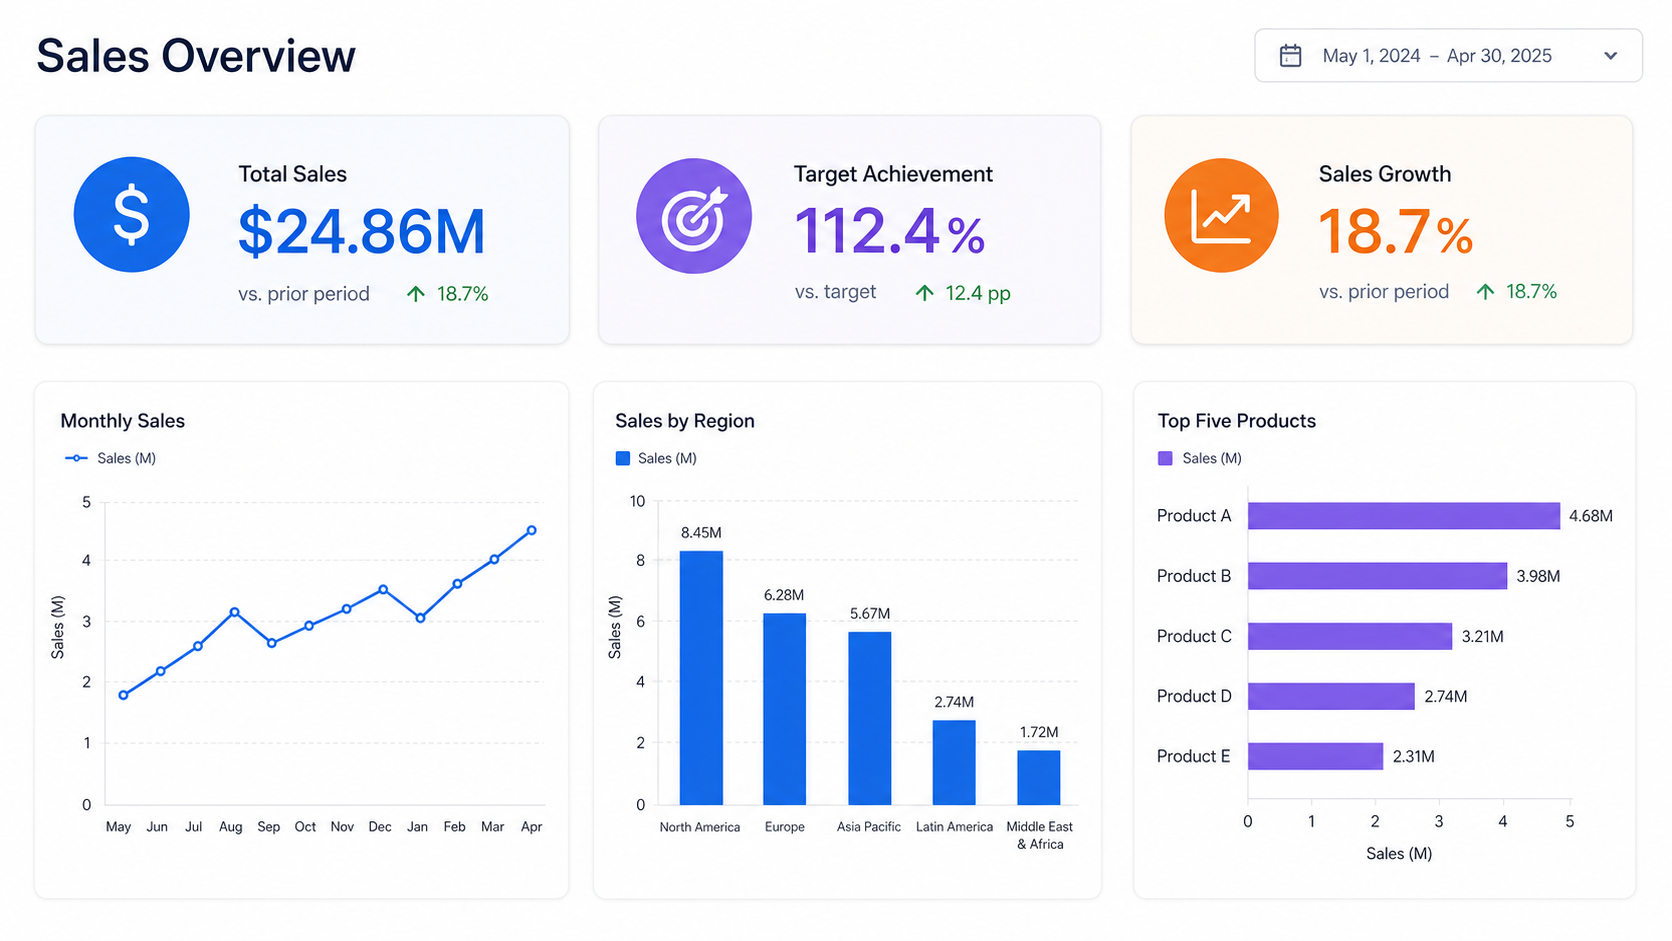The image size is (1672, 941).
Task: Click the Dec data point on line chart
Action: click(383, 590)
